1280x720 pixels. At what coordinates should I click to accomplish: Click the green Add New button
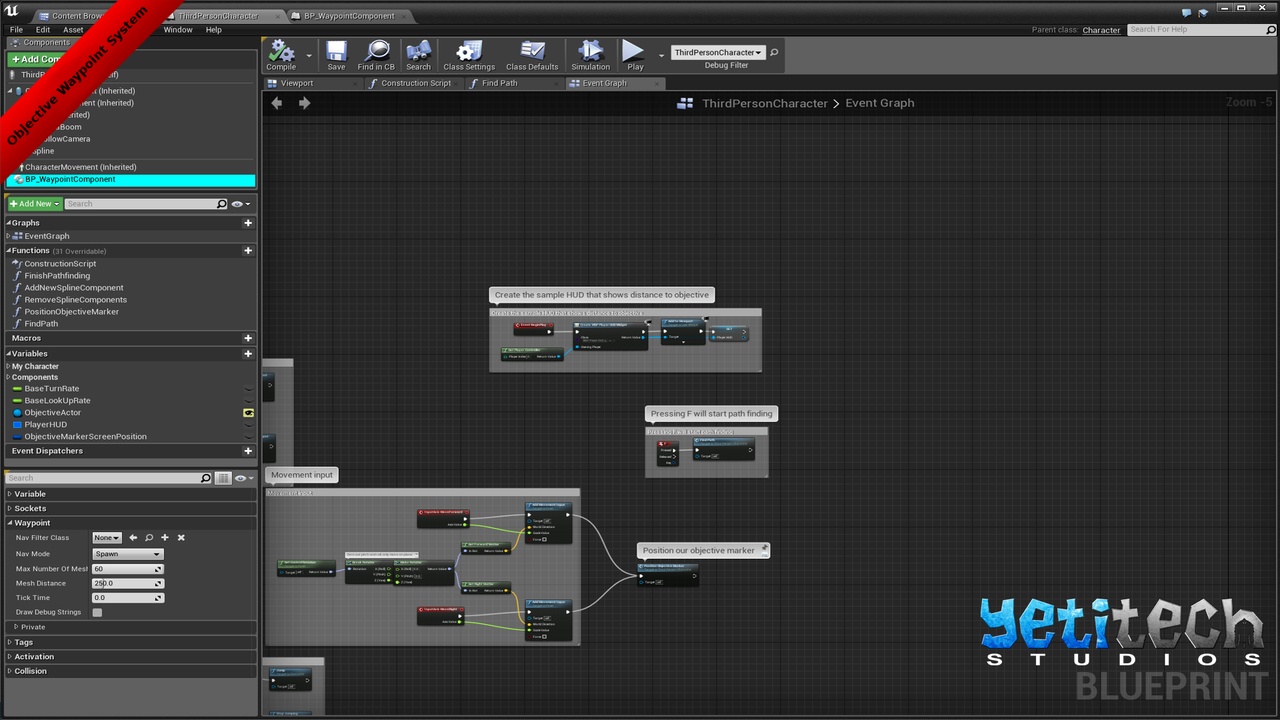coord(34,204)
